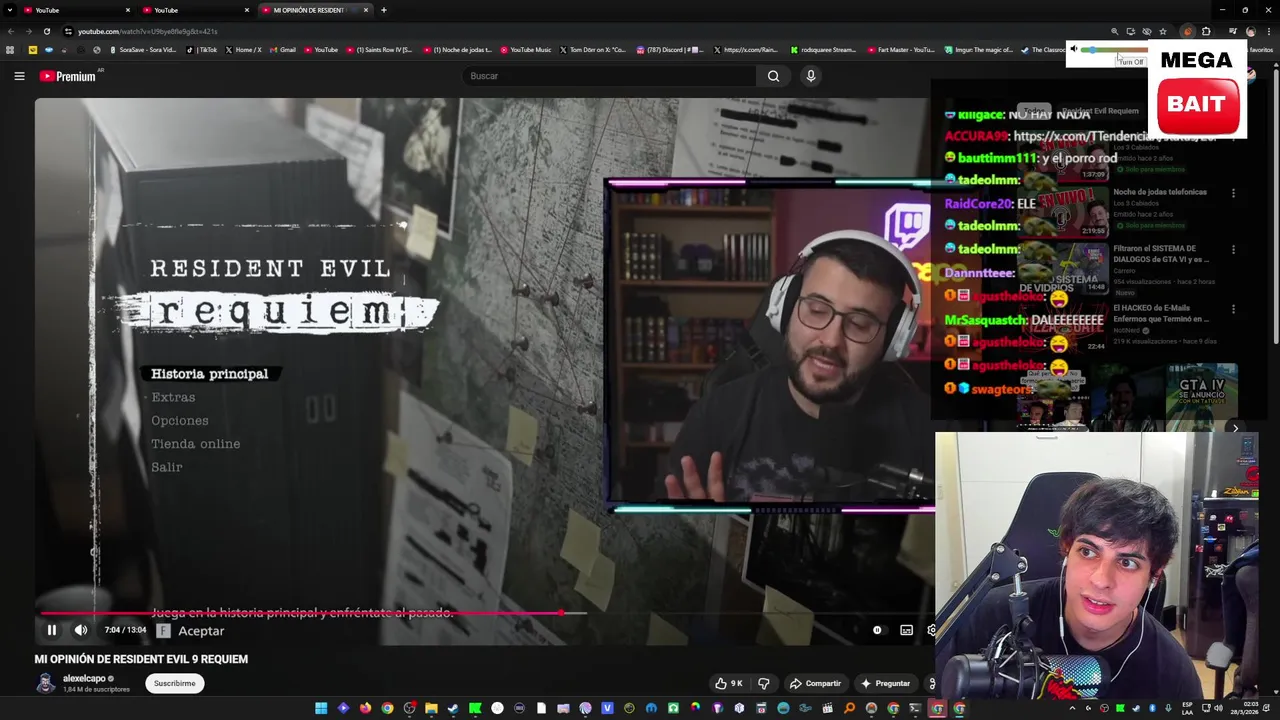Start voice search with the microphone icon
The width and height of the screenshot is (1280, 720).
point(811,76)
